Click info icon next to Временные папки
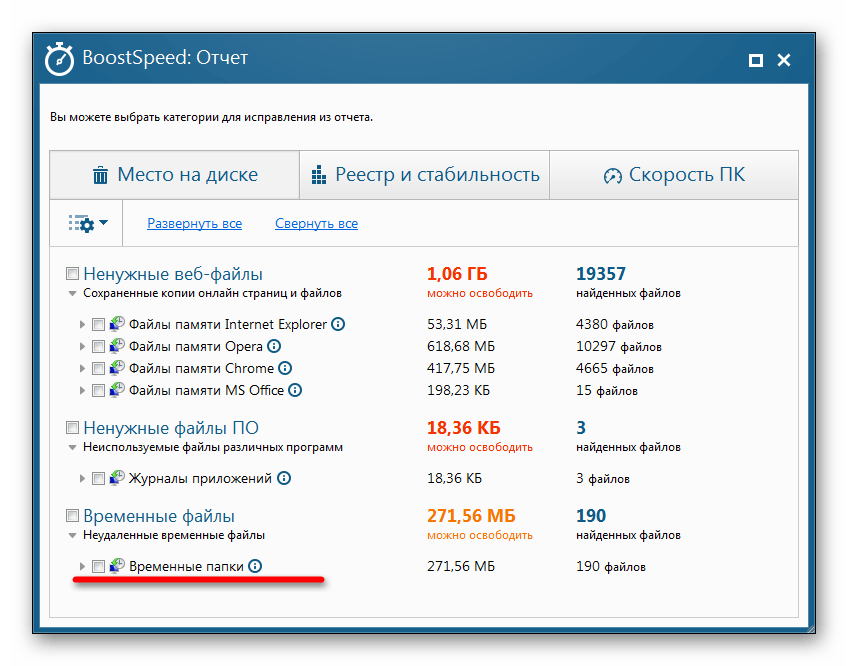This screenshot has width=848, height=666. click(x=255, y=566)
